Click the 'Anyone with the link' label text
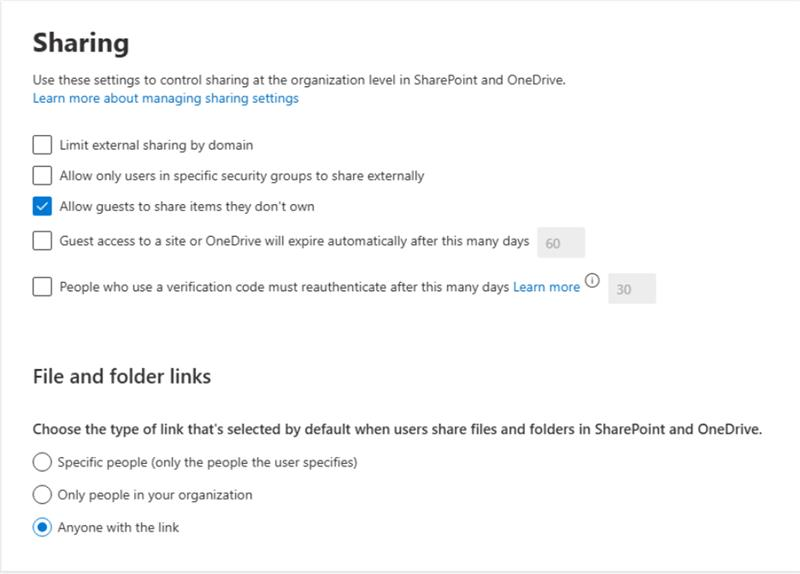 pyautogui.click(x=118, y=527)
